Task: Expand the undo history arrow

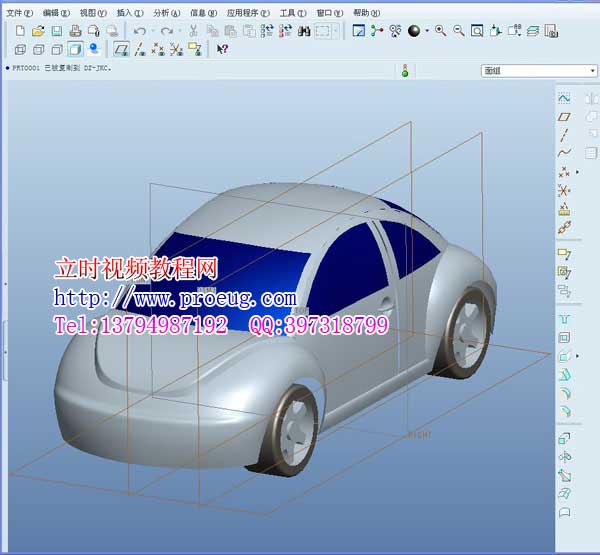Action: tap(153, 31)
